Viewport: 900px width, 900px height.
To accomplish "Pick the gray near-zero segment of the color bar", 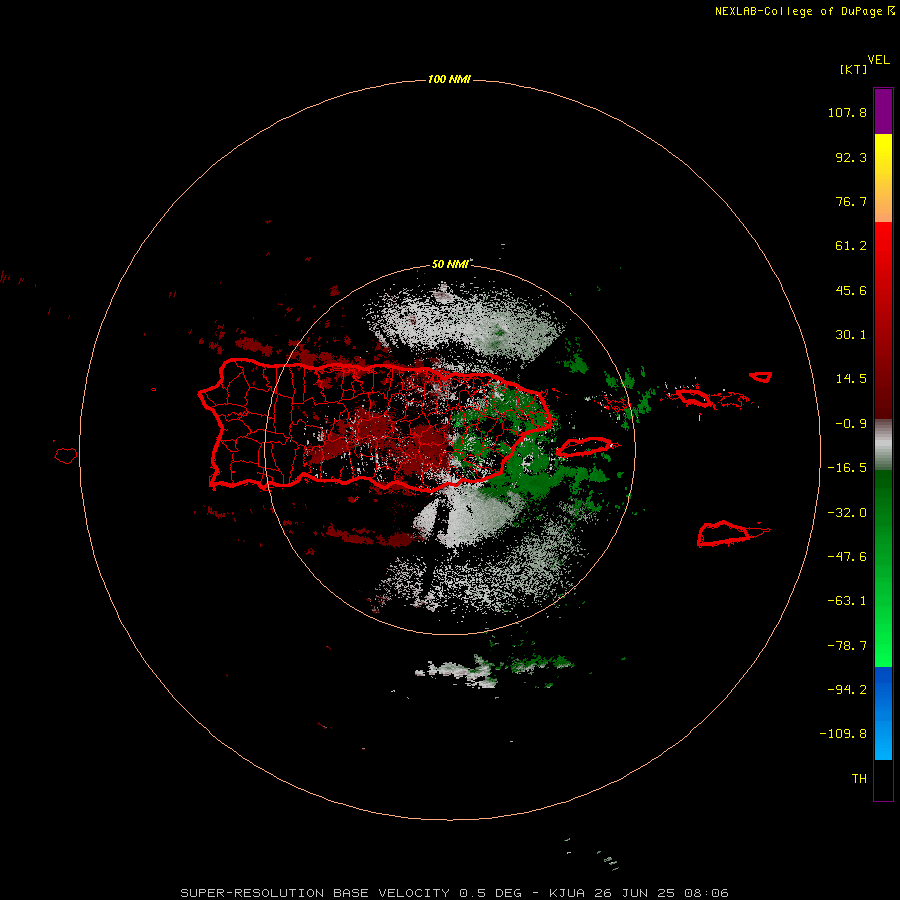I will coord(883,444).
